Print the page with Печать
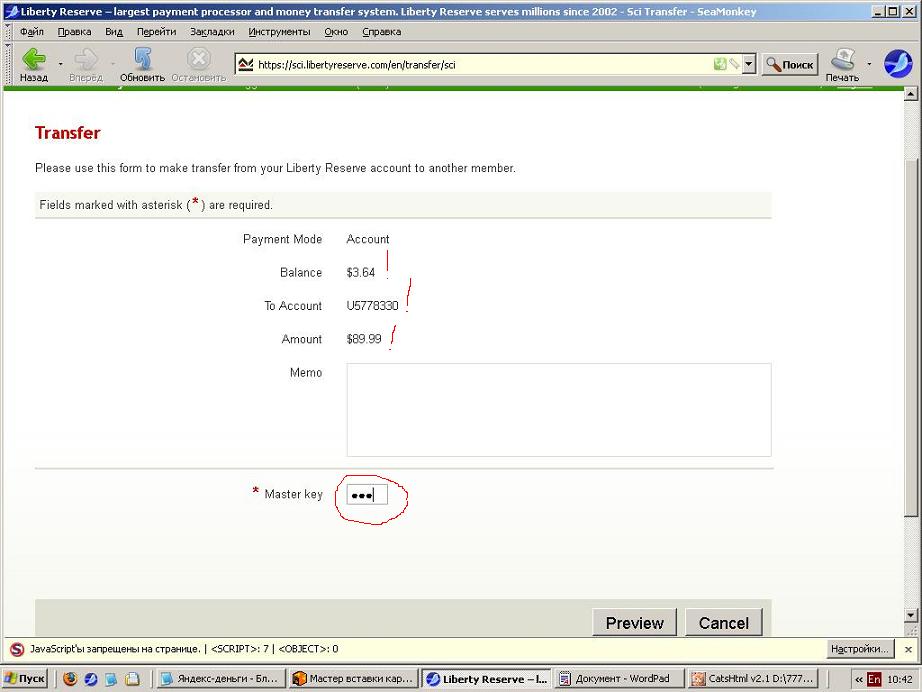This screenshot has width=922, height=692. tap(842, 65)
